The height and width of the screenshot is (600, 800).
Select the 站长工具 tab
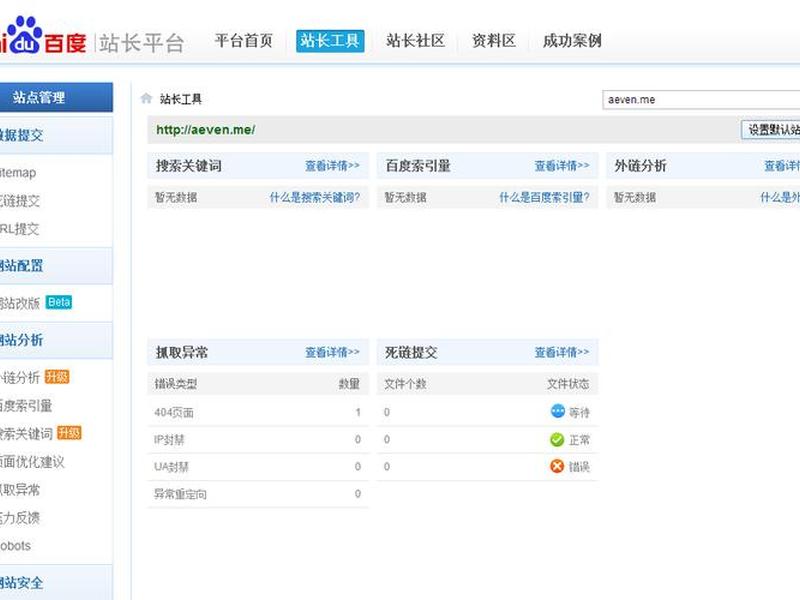(x=330, y=41)
